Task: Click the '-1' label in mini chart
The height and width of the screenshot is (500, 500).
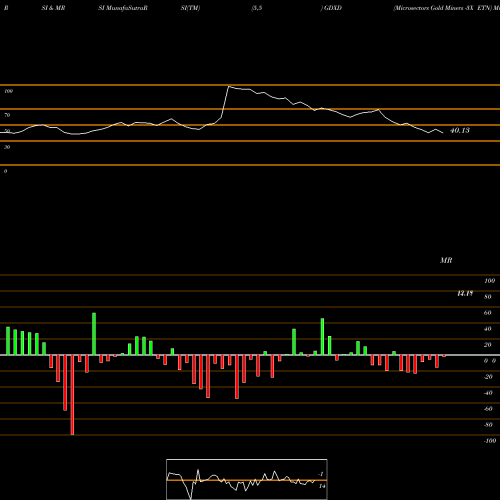Action: [x=321, y=474]
